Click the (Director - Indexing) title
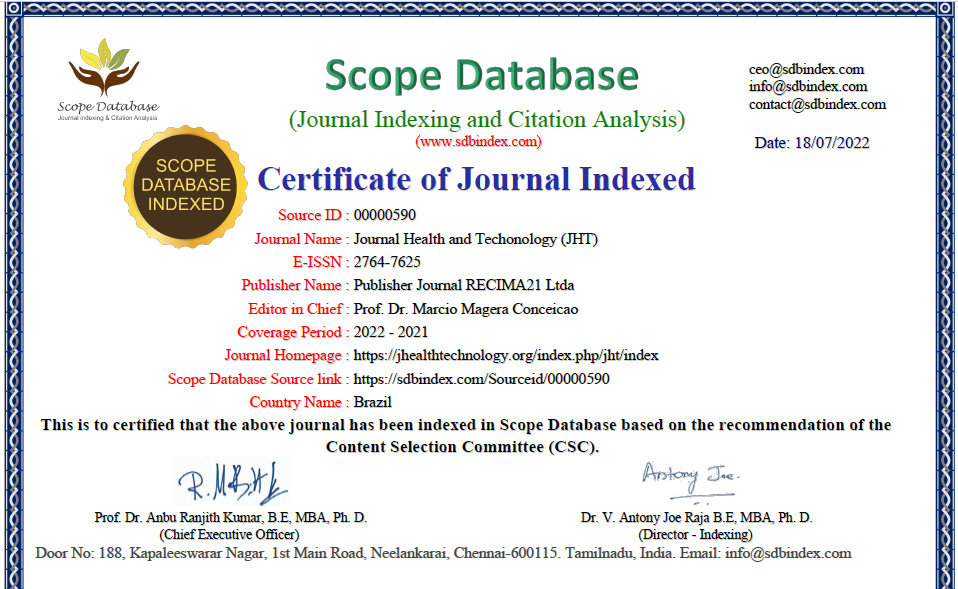This screenshot has width=958, height=589. 695,535
